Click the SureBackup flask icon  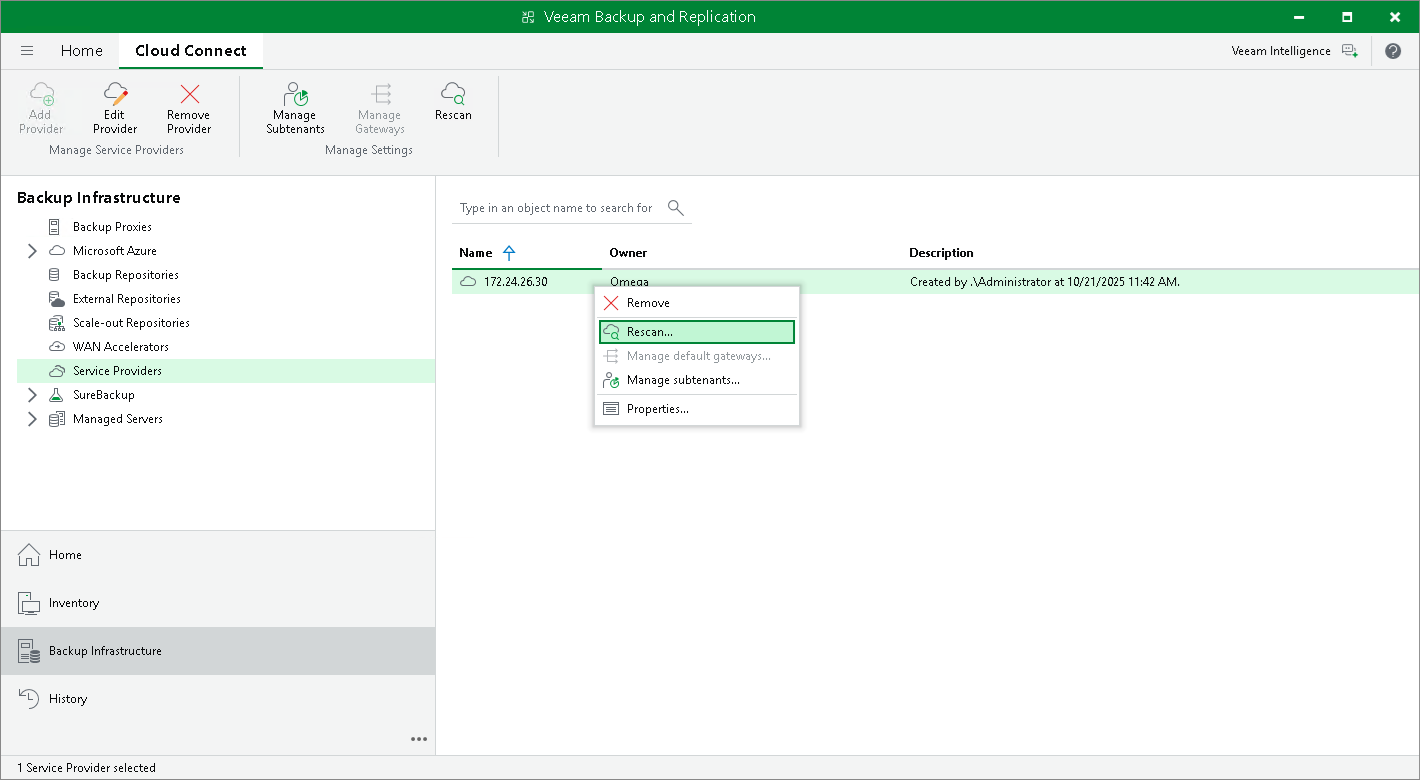click(56, 395)
